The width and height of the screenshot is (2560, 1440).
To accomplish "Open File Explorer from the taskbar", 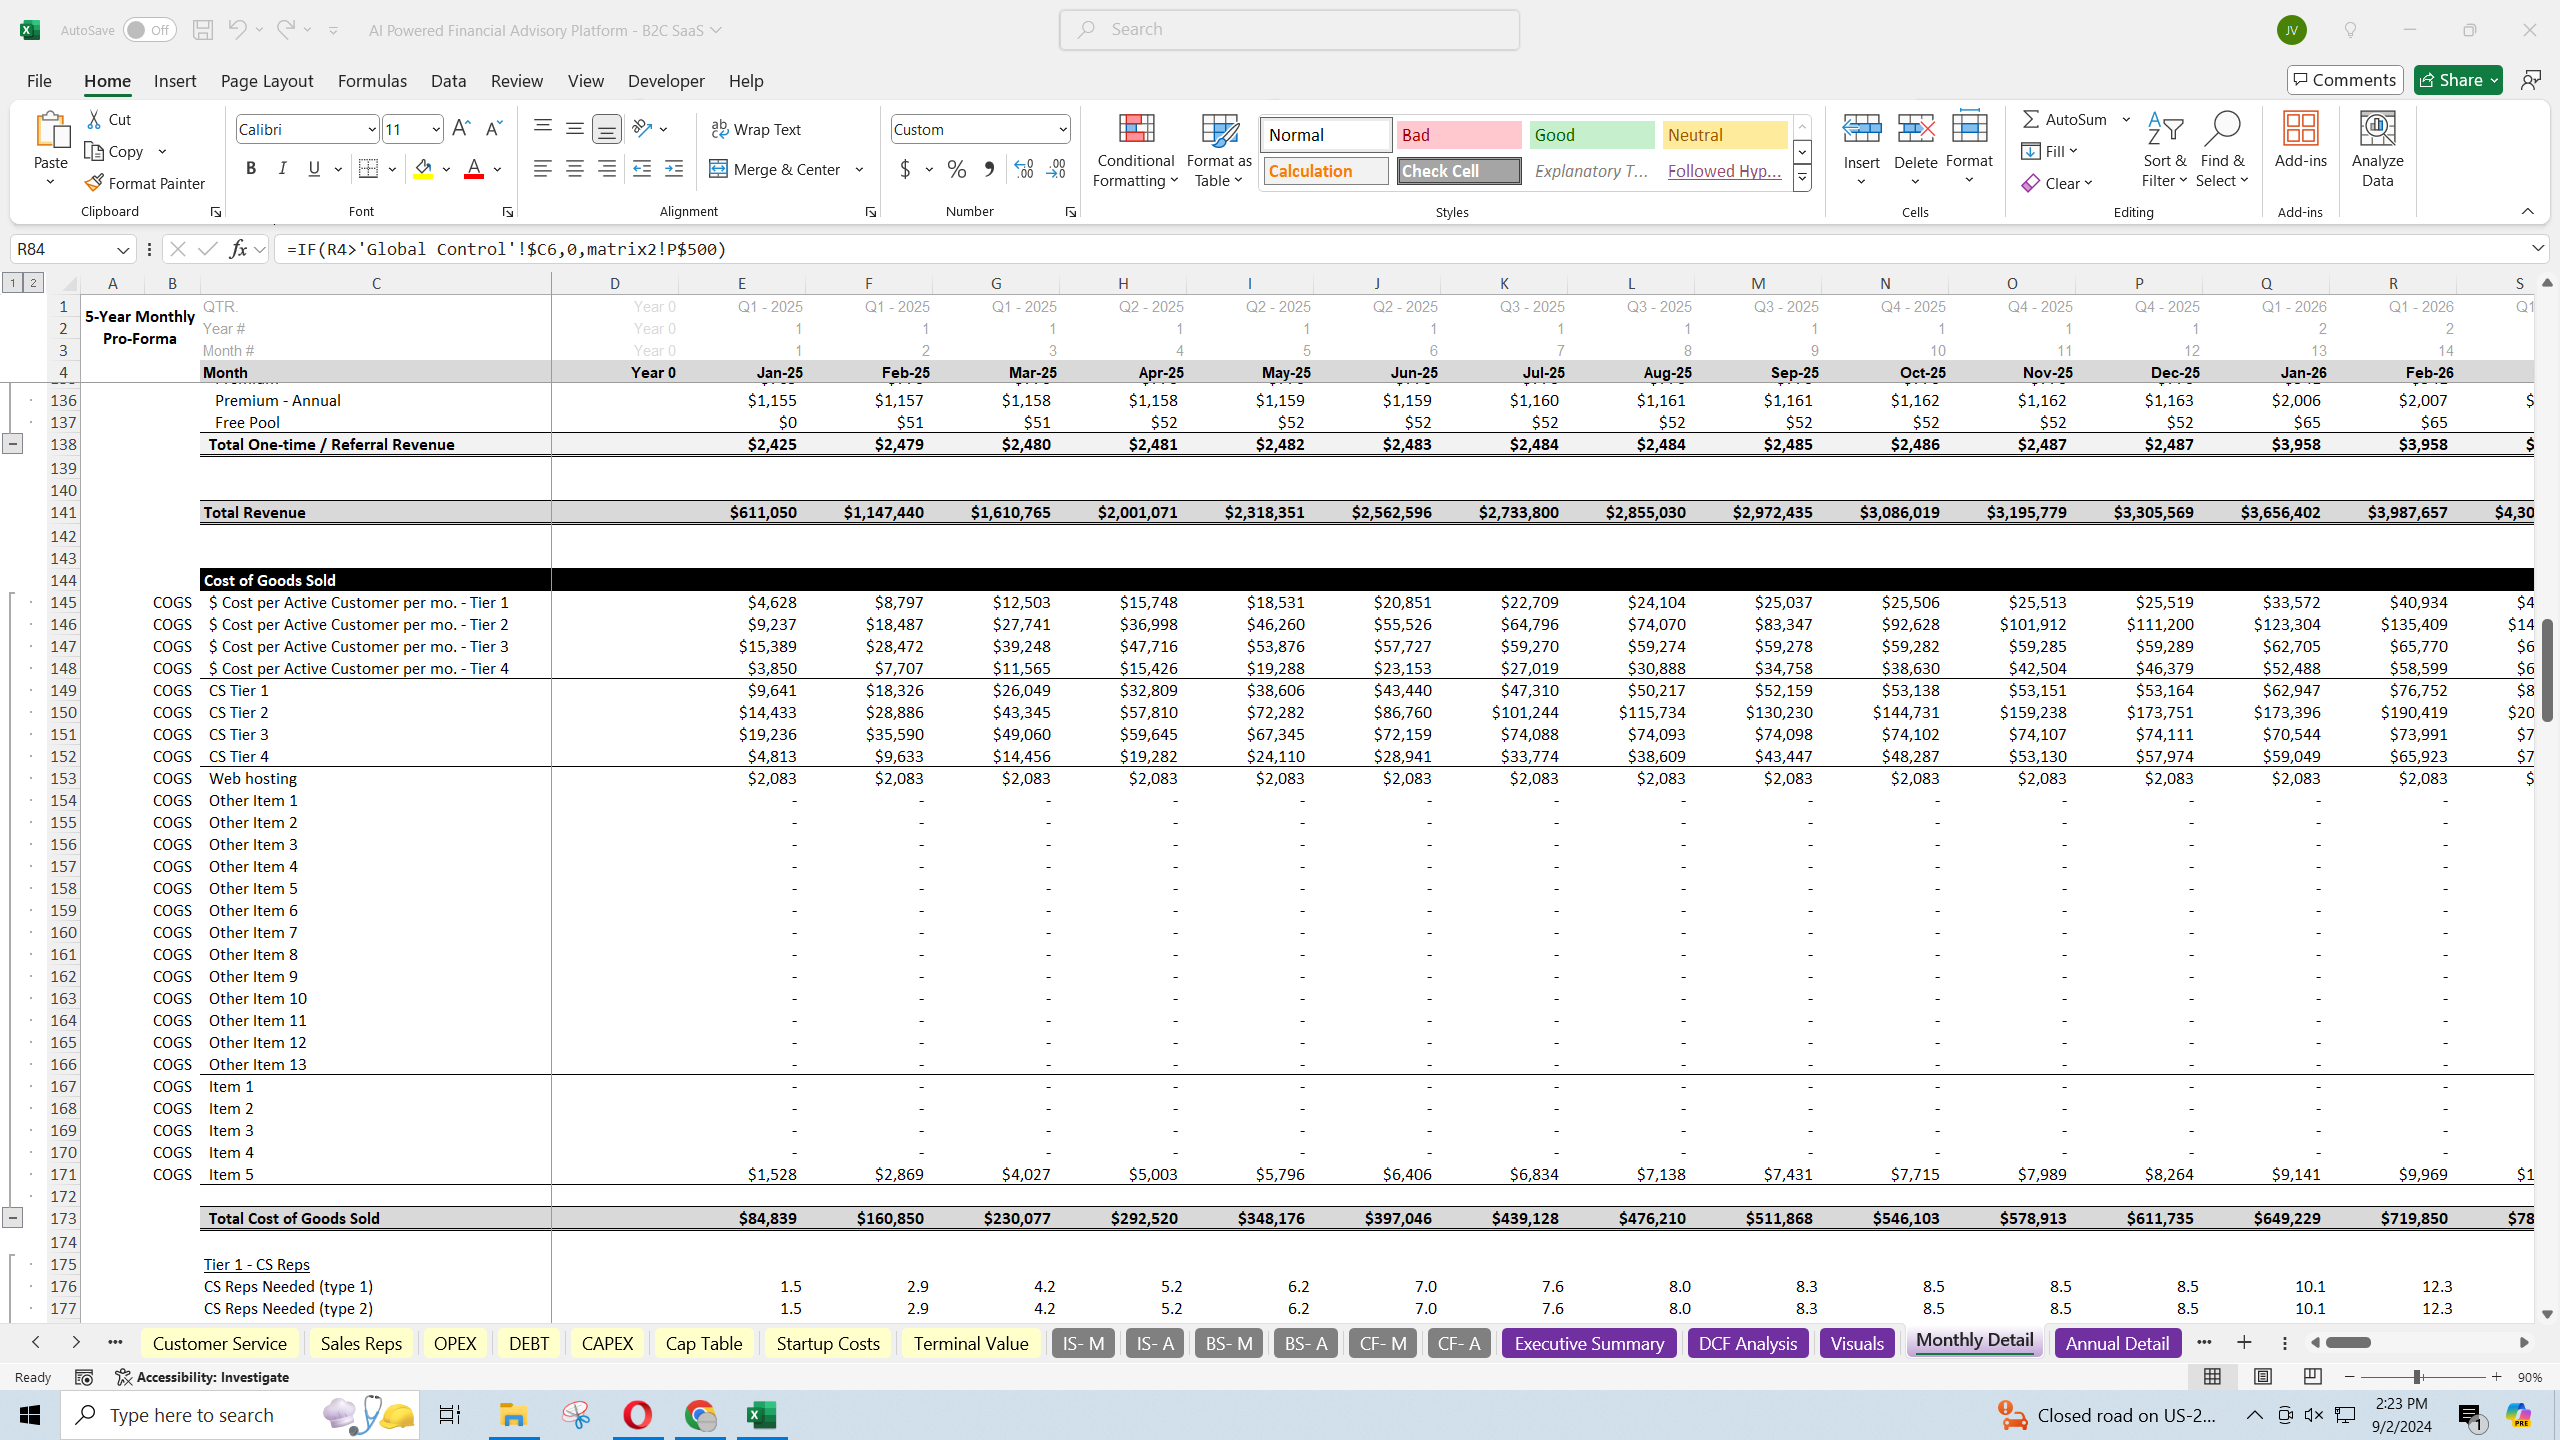I will point(513,1415).
